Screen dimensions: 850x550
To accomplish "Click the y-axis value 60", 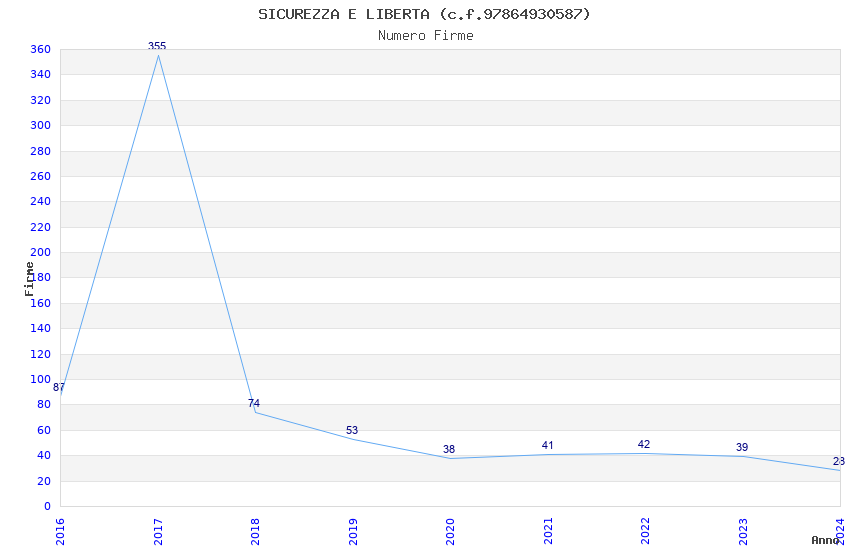I will (44, 430).
